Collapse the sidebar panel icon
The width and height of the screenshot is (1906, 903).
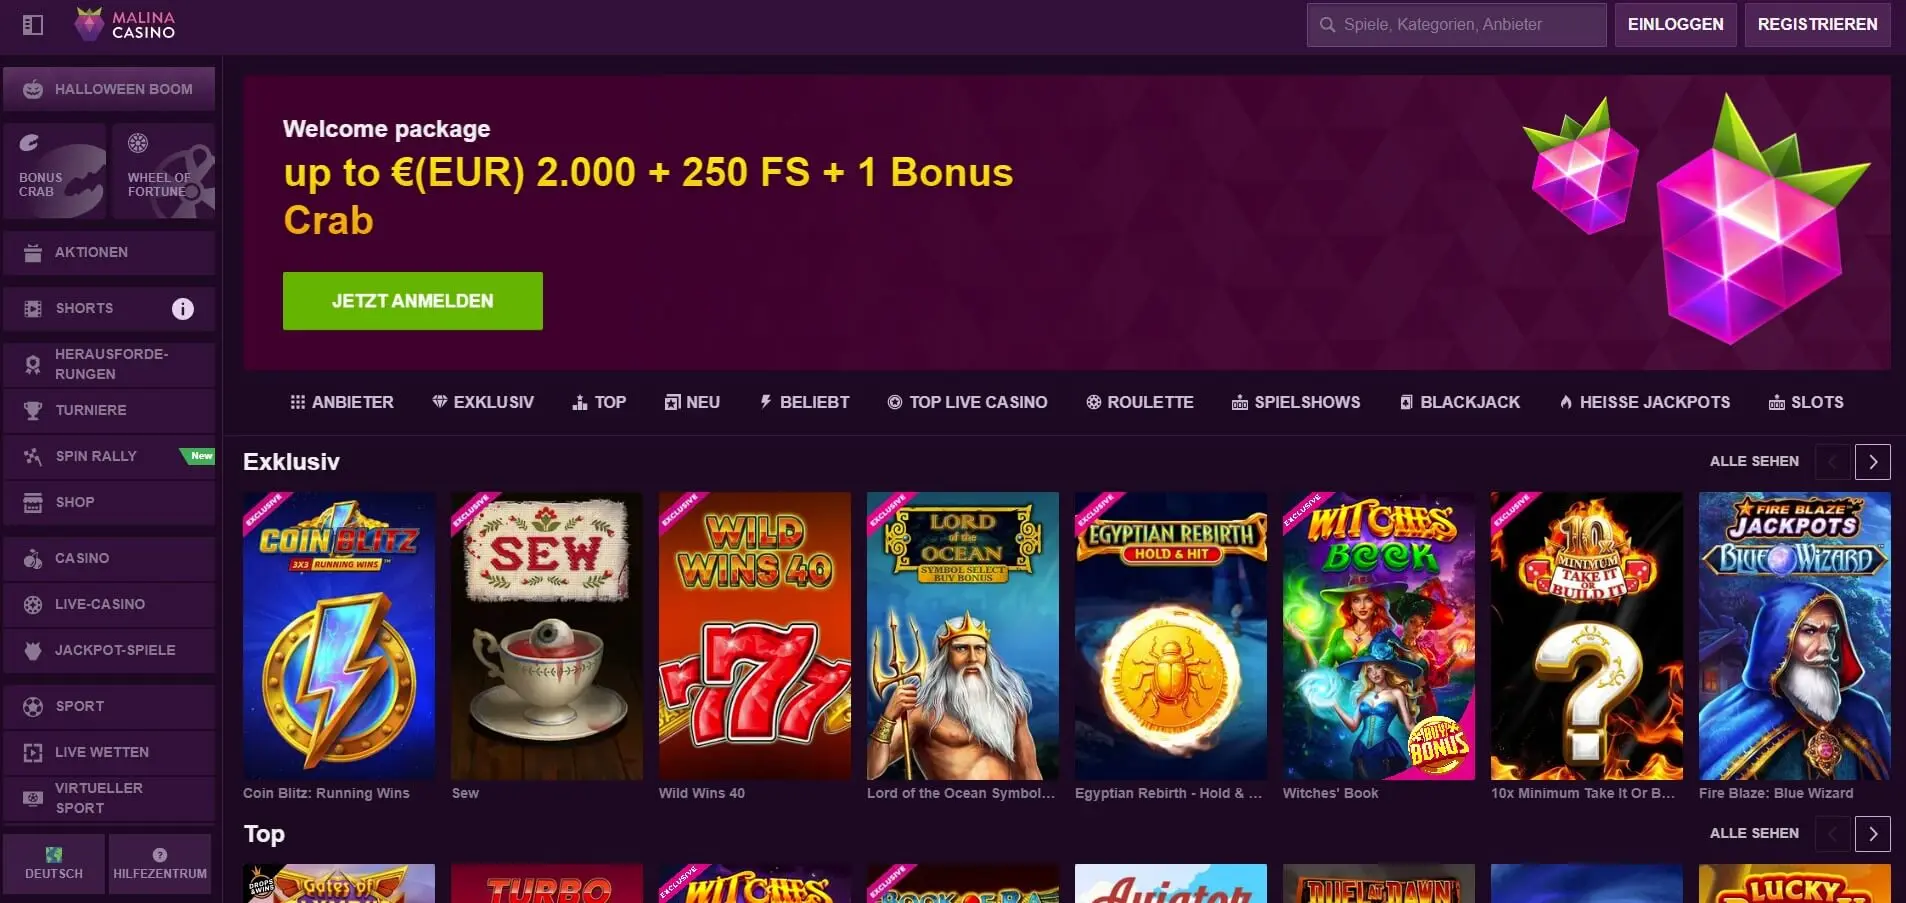(33, 25)
